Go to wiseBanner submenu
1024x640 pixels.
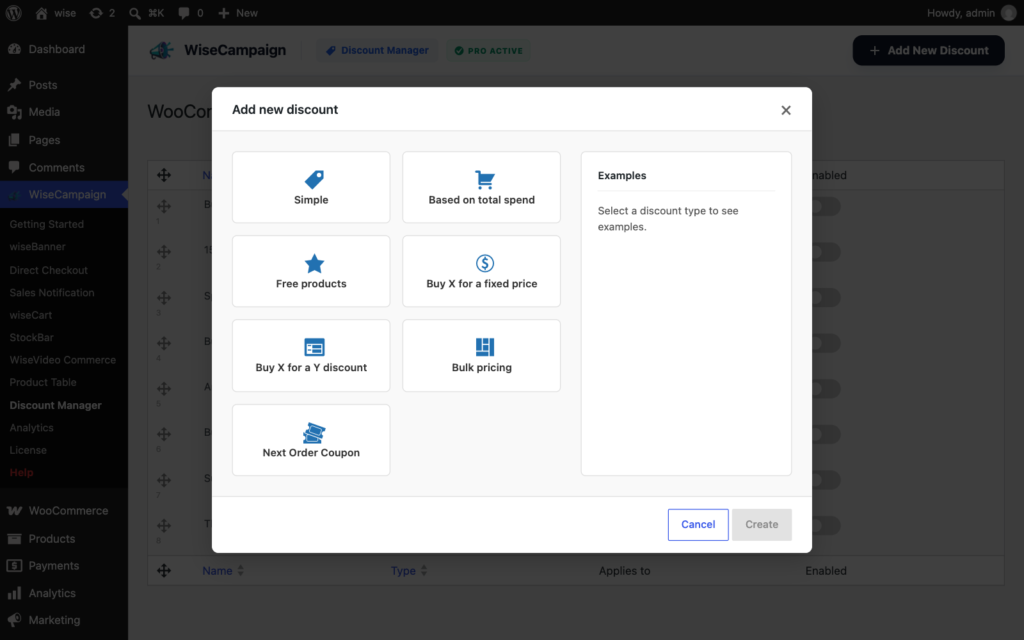pyautogui.click(x=37, y=247)
